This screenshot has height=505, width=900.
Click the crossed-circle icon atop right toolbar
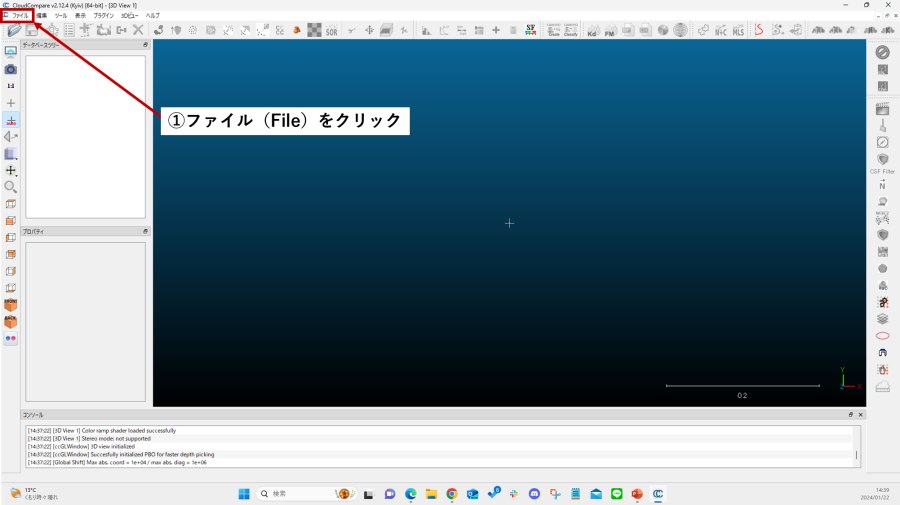[x=882, y=52]
